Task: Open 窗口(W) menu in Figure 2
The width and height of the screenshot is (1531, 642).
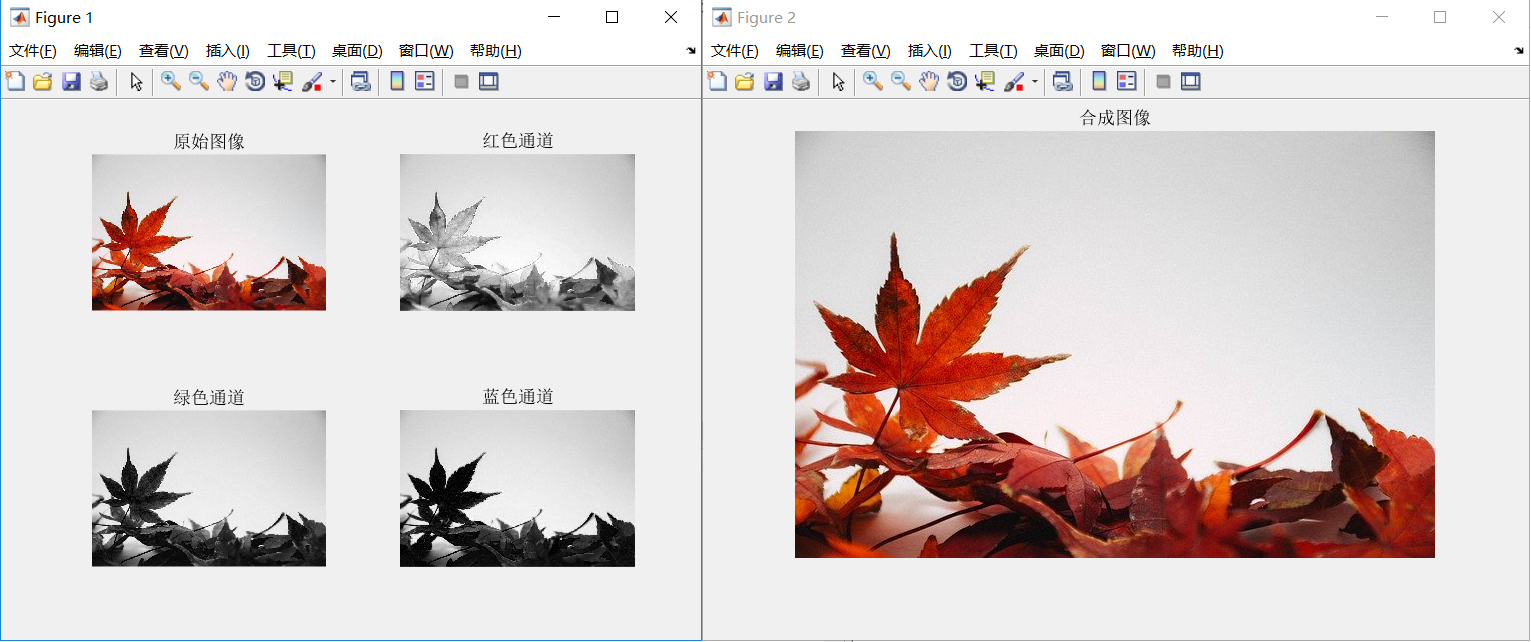Action: coord(1128,51)
